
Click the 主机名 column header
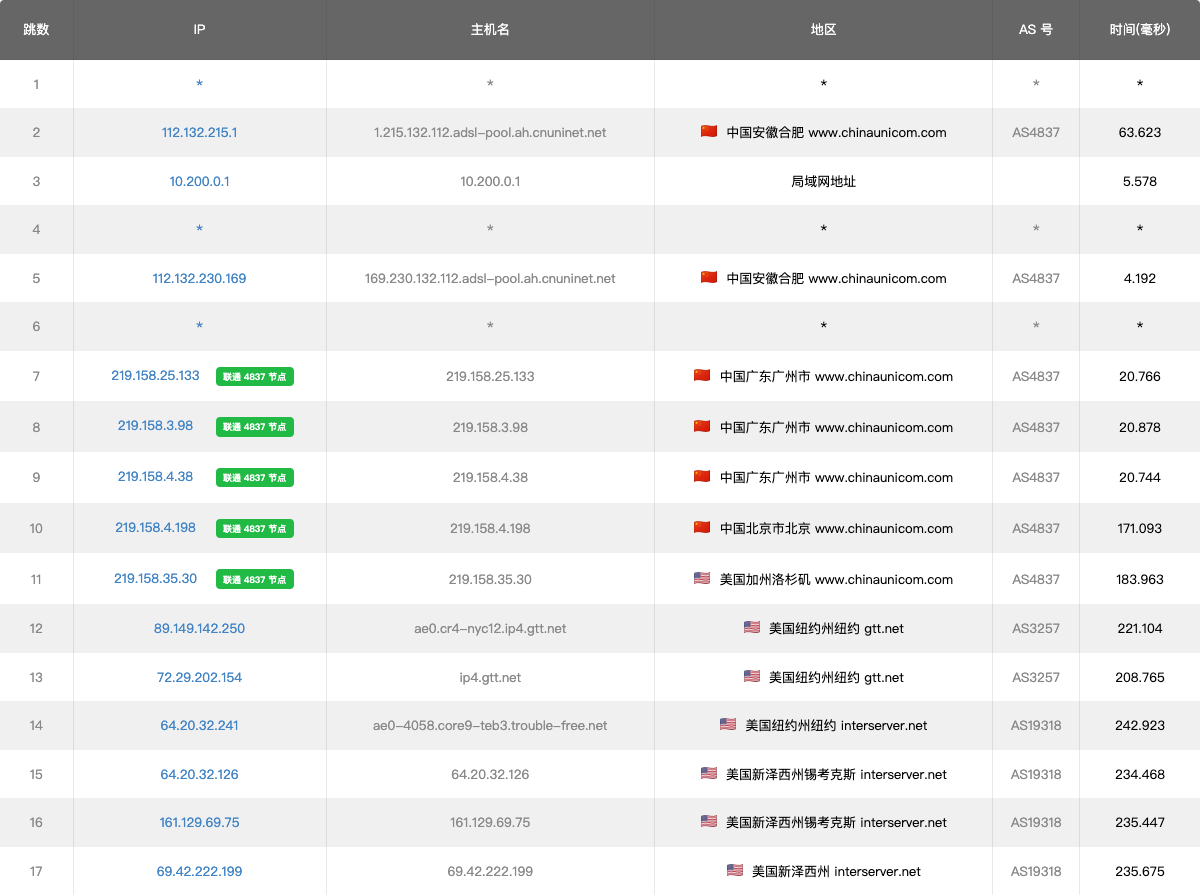pos(490,29)
